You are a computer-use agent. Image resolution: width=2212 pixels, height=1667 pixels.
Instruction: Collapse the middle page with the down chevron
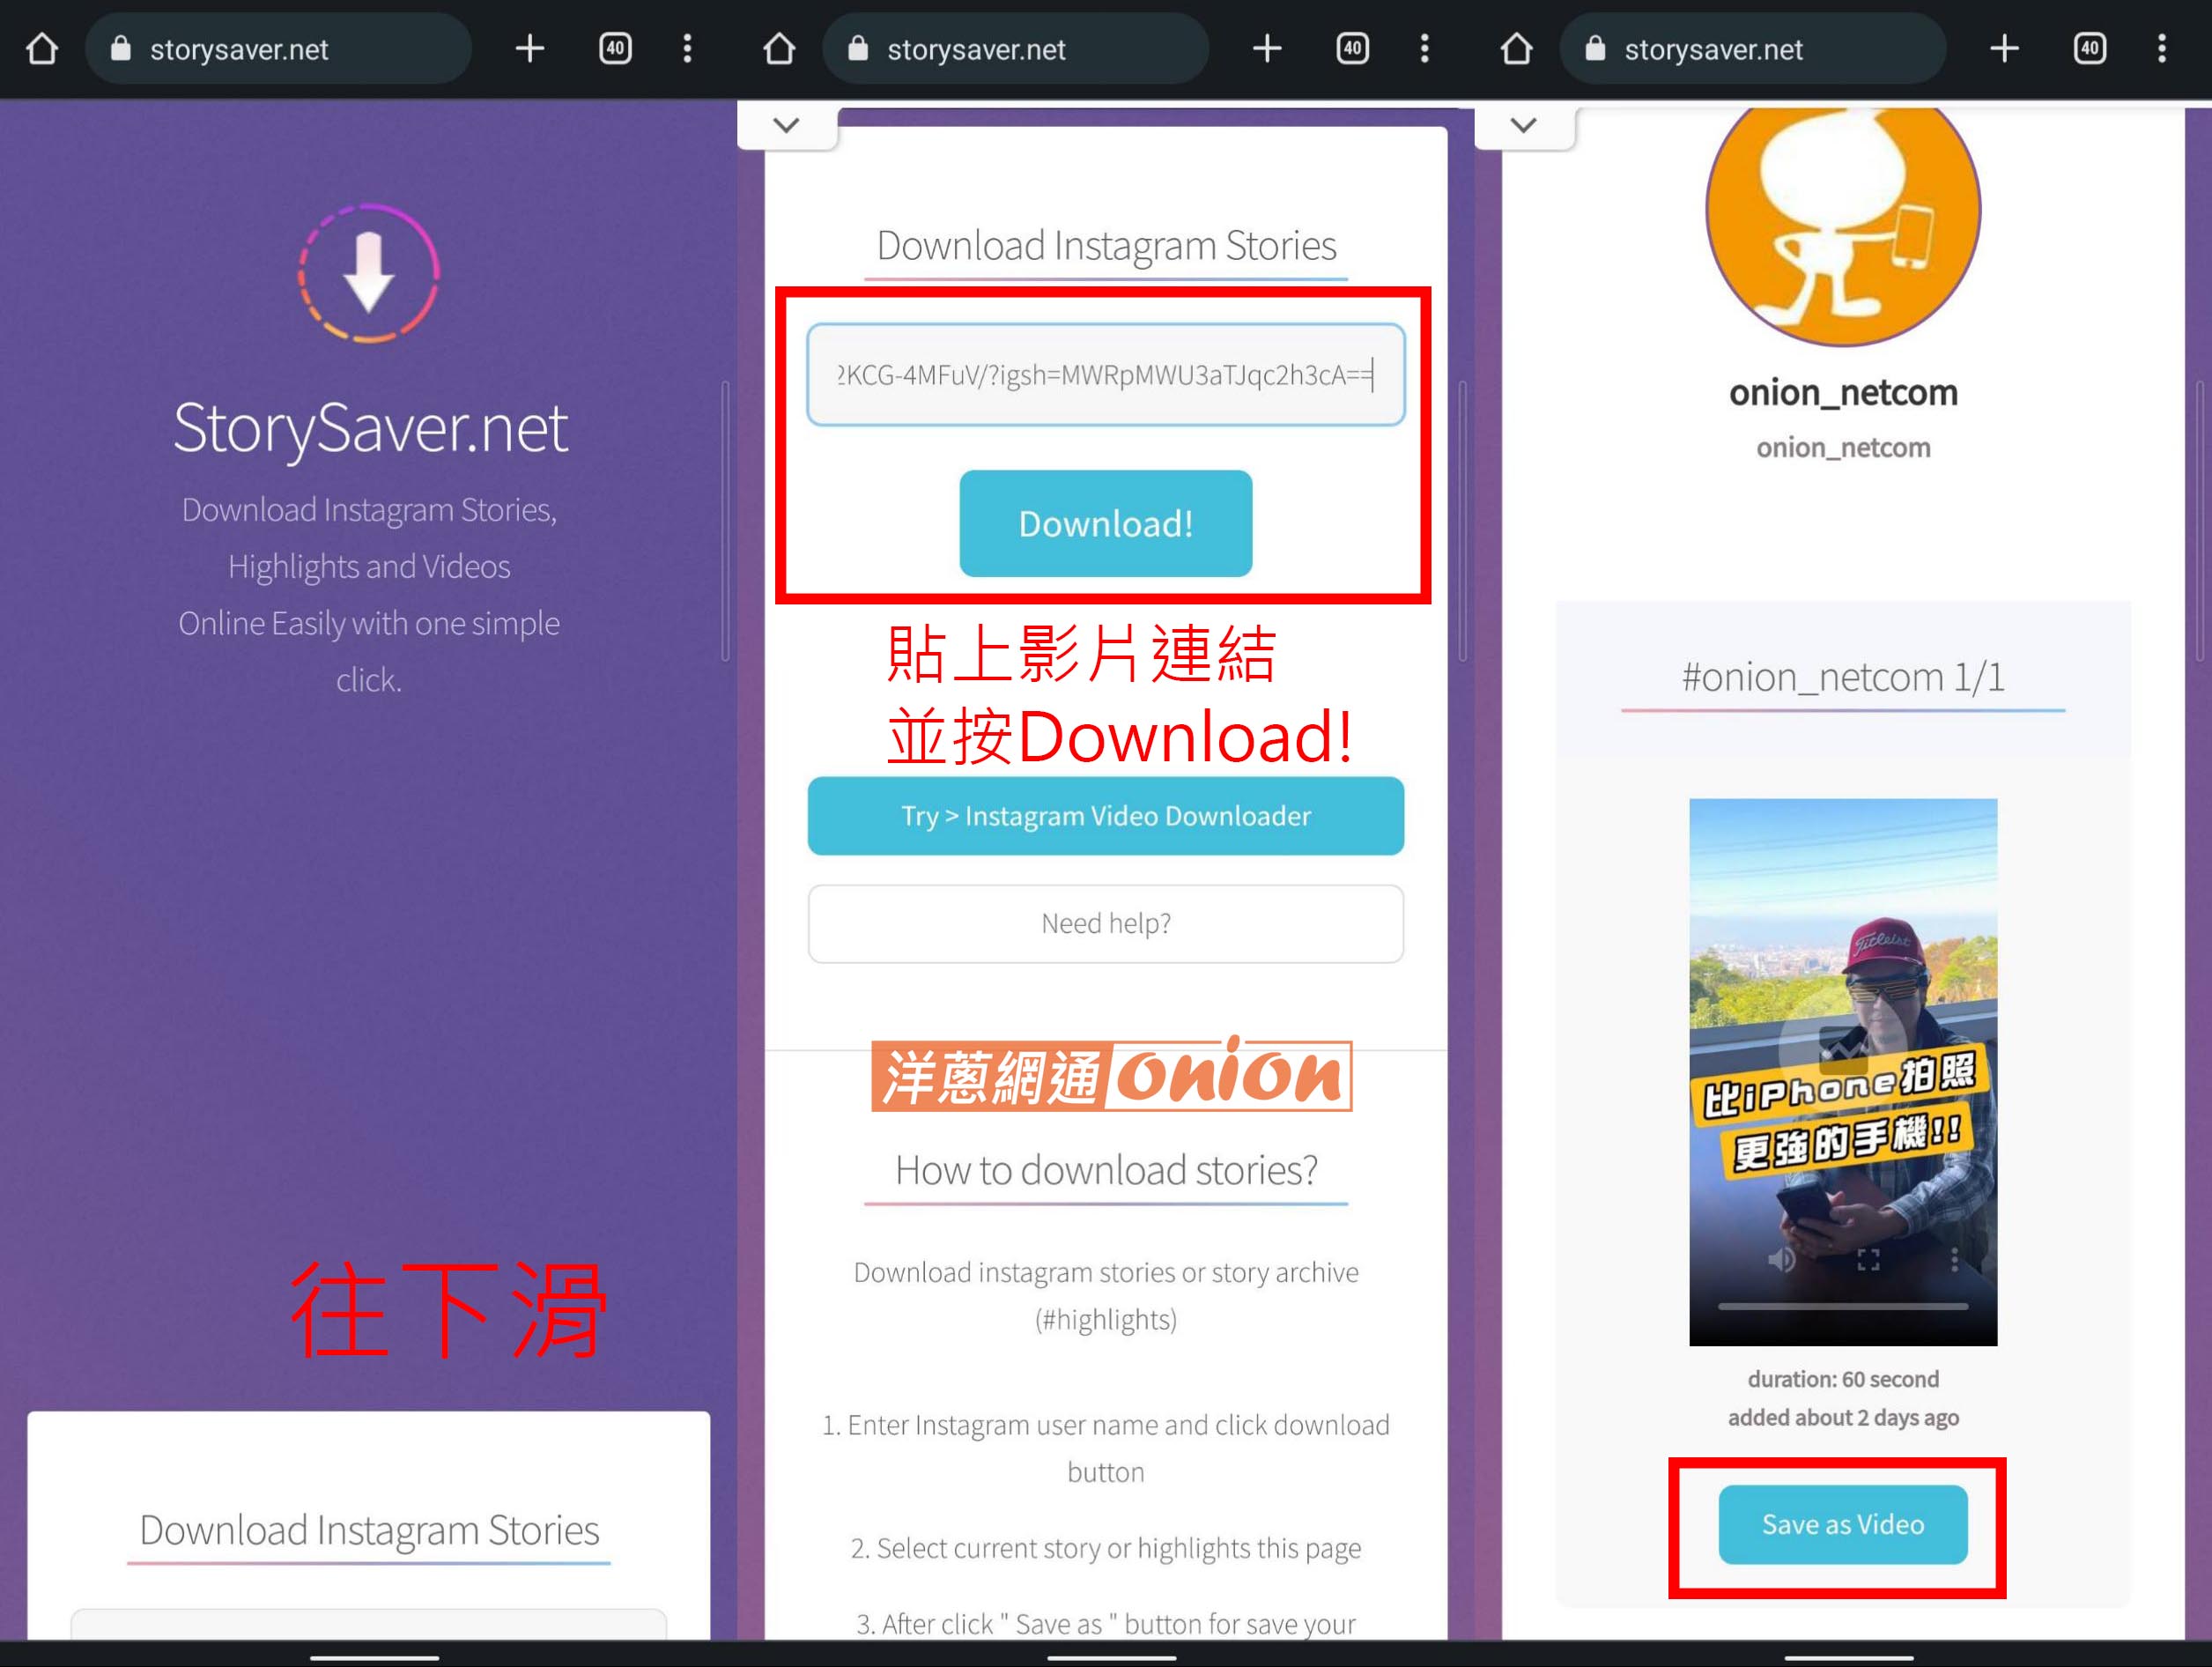[x=786, y=124]
